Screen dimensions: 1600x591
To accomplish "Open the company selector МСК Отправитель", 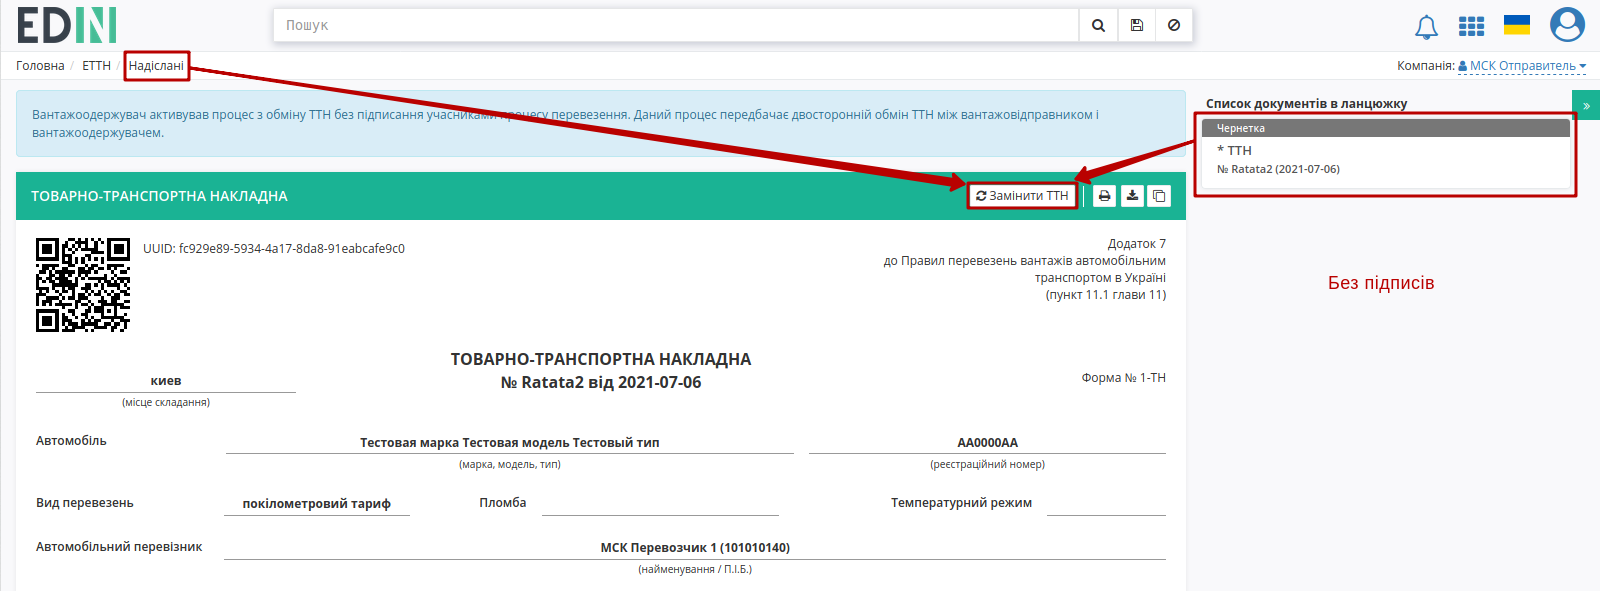I will pos(1522,66).
